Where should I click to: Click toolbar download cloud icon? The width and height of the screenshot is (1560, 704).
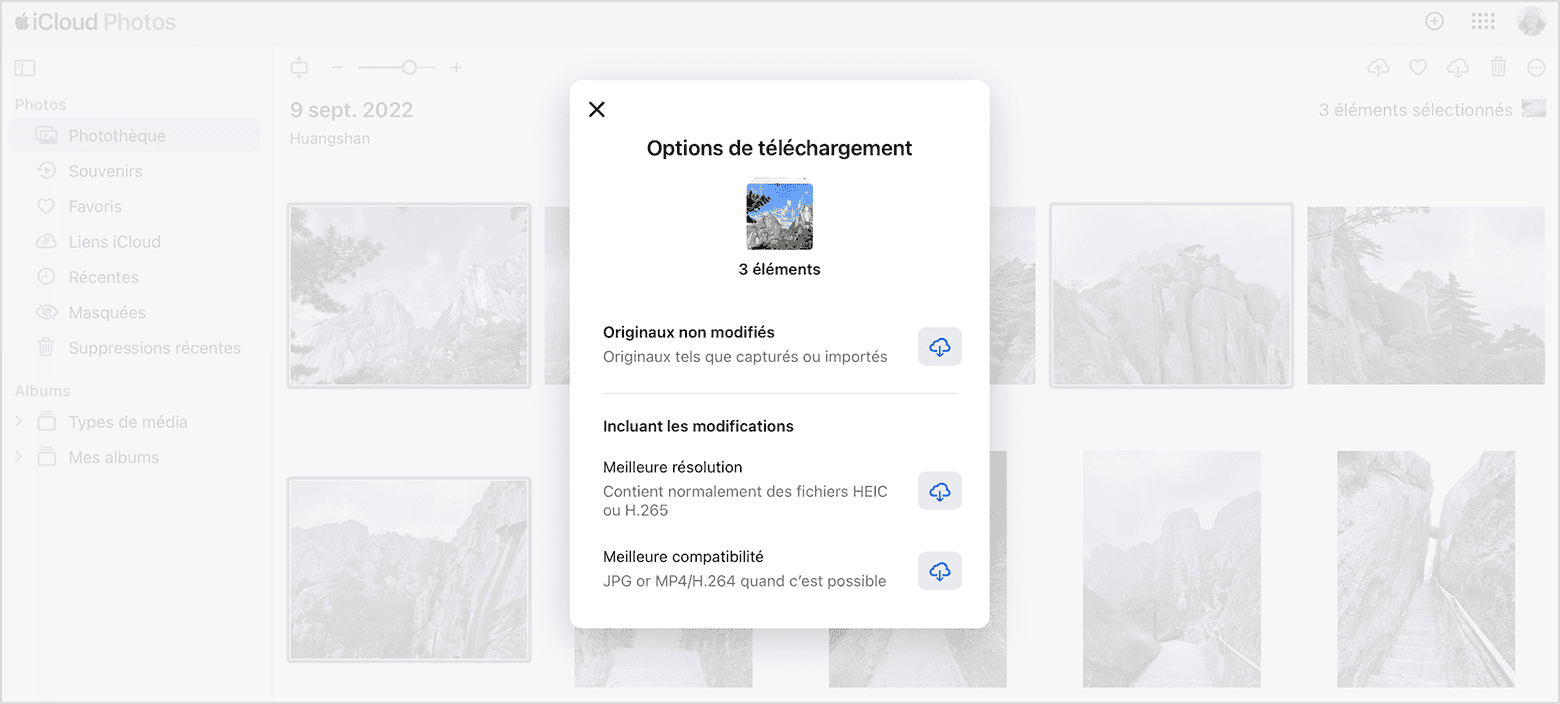1458,67
